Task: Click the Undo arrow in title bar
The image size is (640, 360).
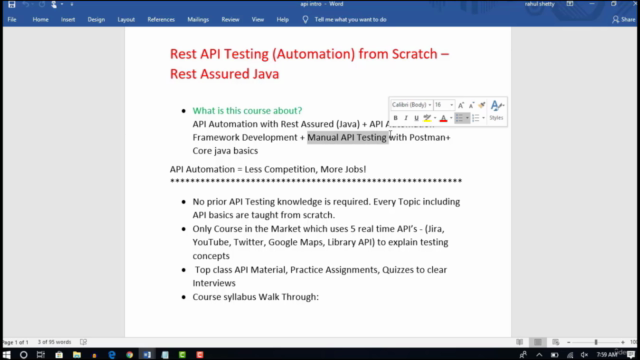Action: (x=26, y=4)
